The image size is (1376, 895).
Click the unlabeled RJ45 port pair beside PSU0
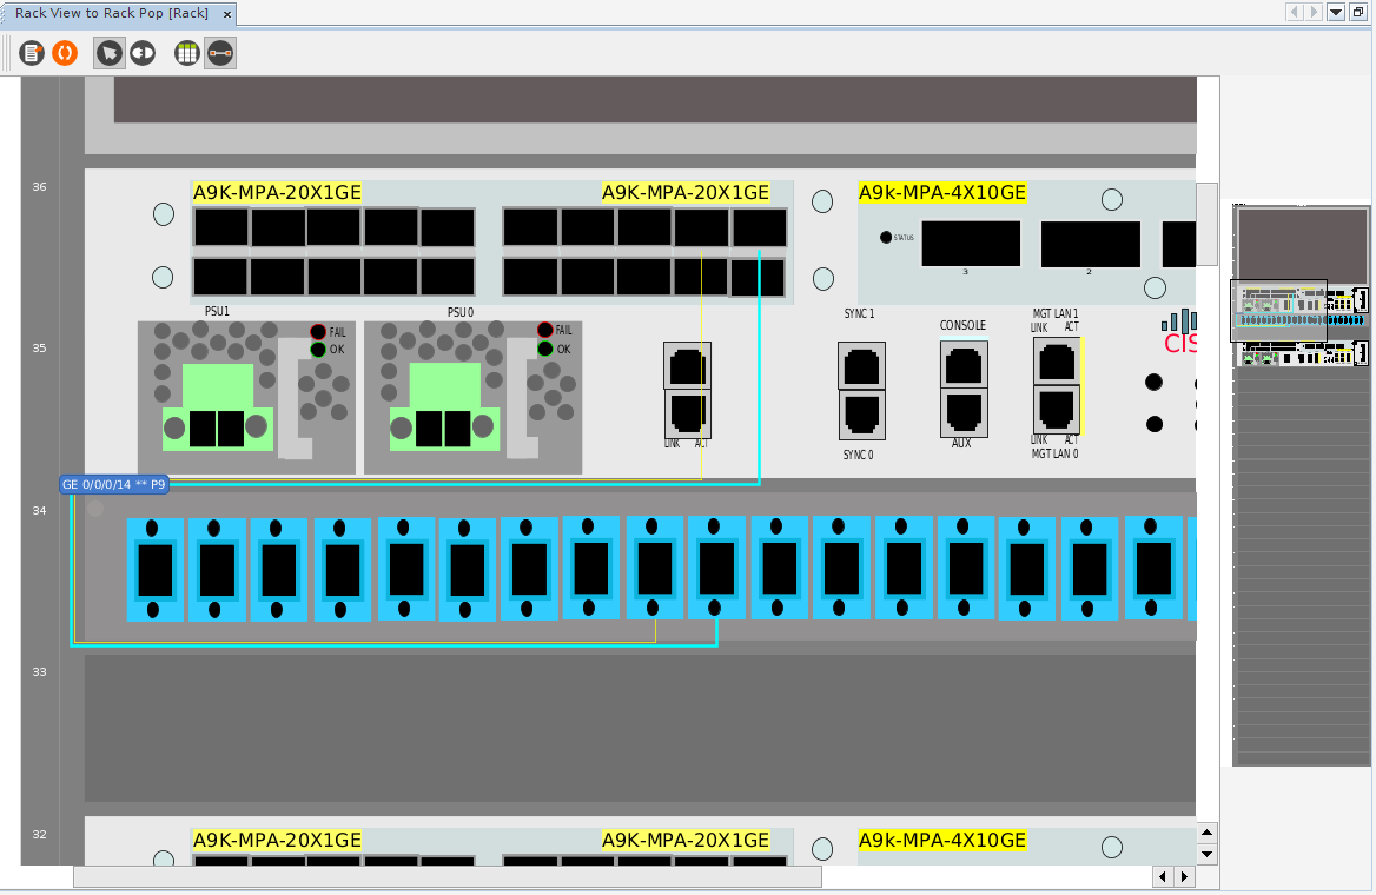(x=687, y=390)
